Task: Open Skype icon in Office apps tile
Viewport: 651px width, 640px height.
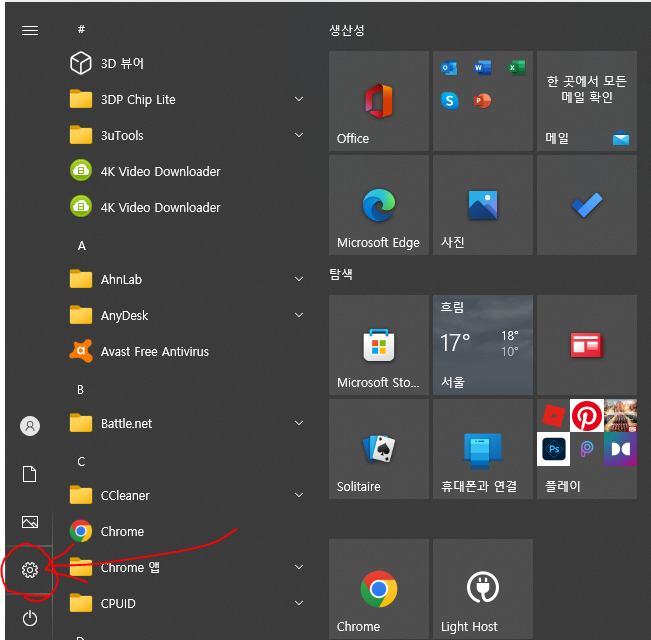Action: 449,100
